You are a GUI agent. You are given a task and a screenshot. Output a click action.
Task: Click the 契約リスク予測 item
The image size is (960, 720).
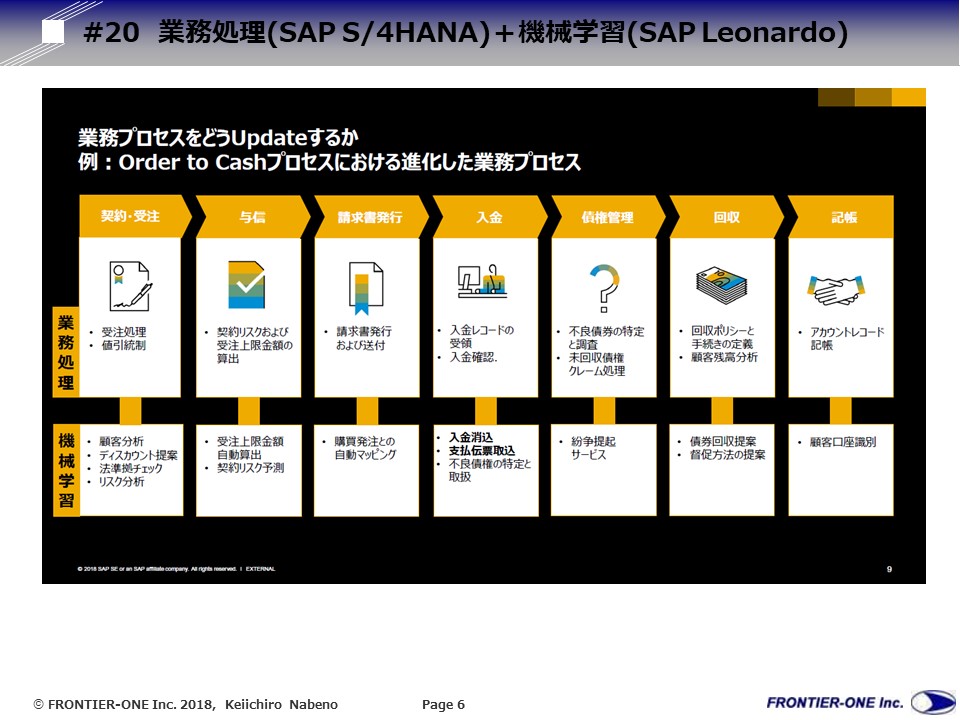tap(250, 468)
